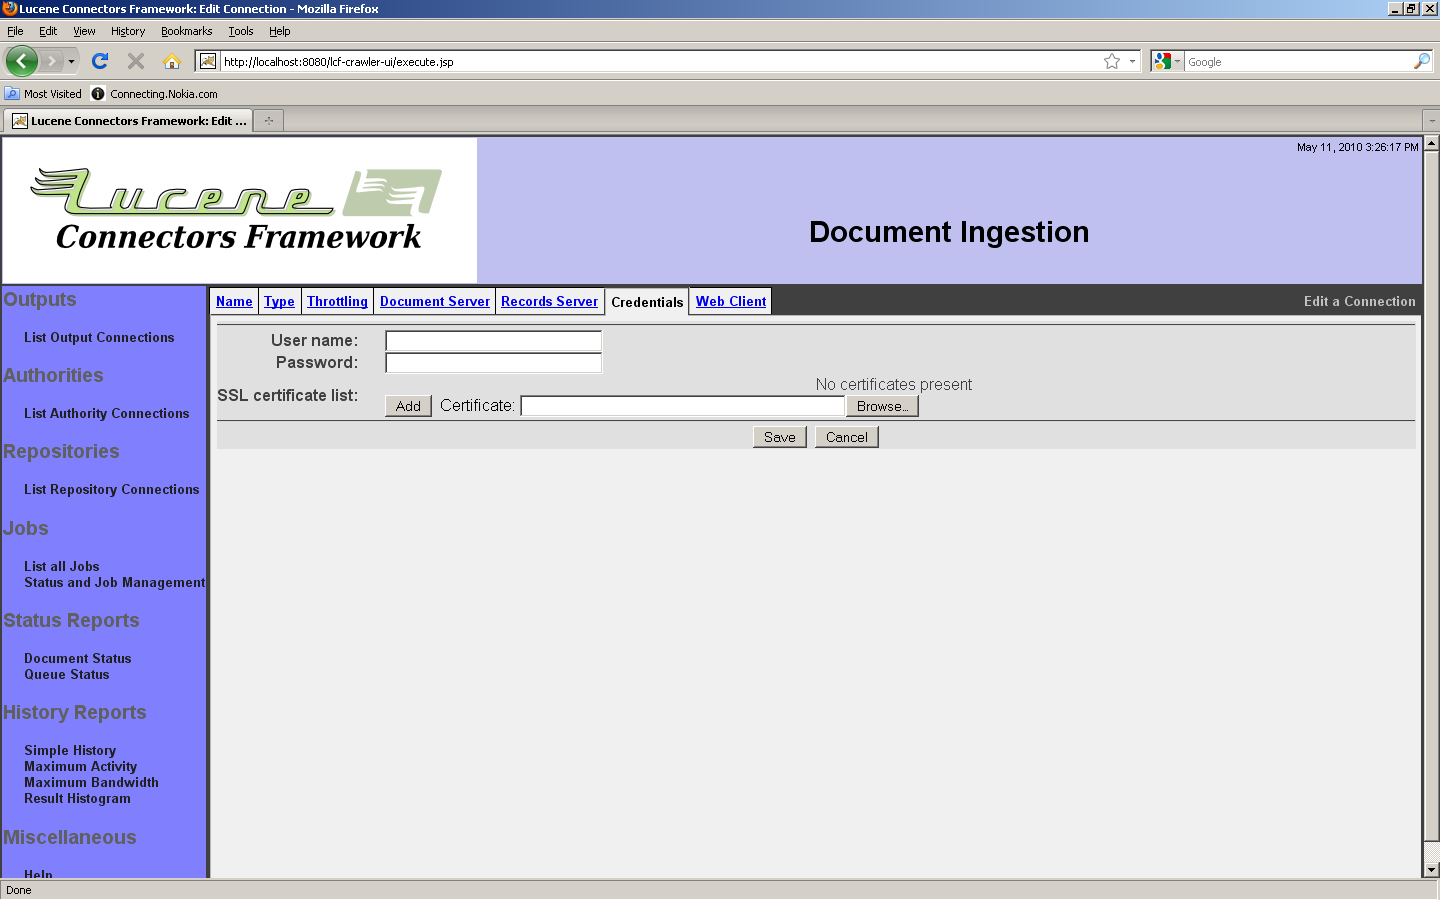1440x900 pixels.
Task: Switch to the Throttling tab
Action: pos(337,301)
